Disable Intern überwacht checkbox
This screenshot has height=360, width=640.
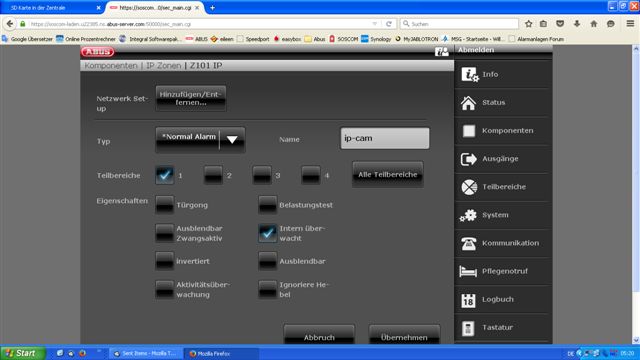click(x=267, y=233)
